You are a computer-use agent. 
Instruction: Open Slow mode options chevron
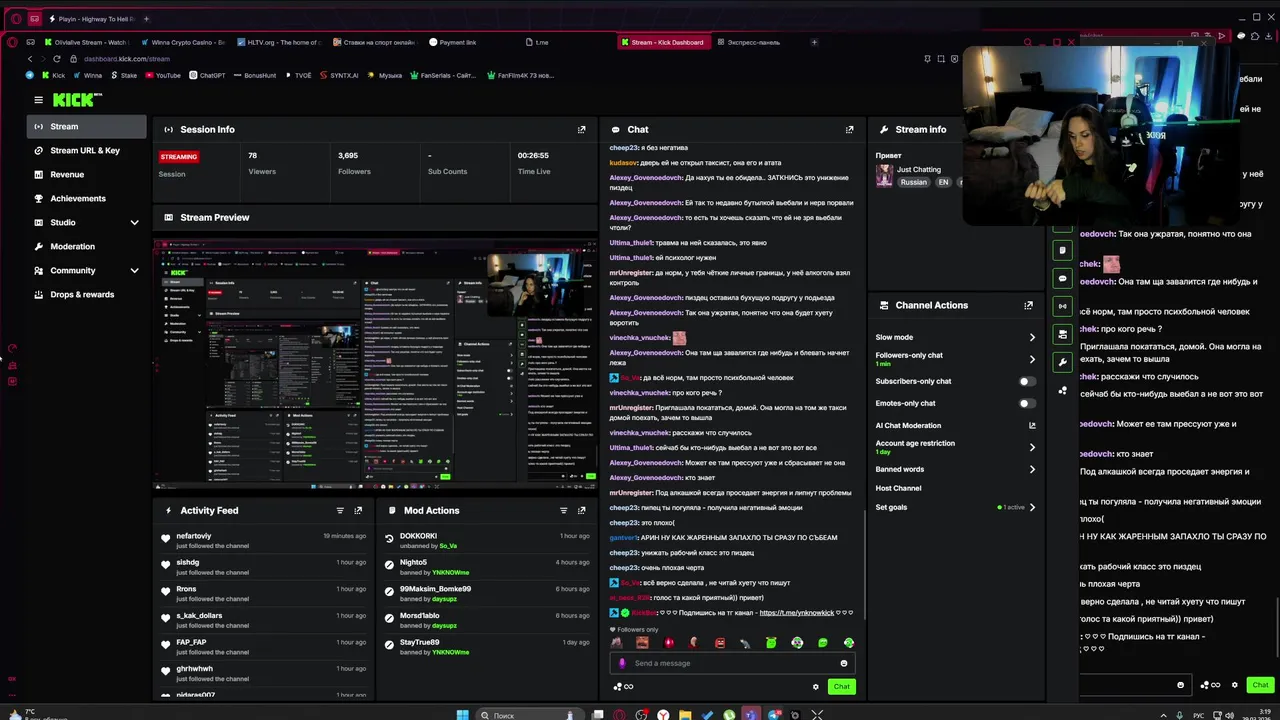[1032, 337]
